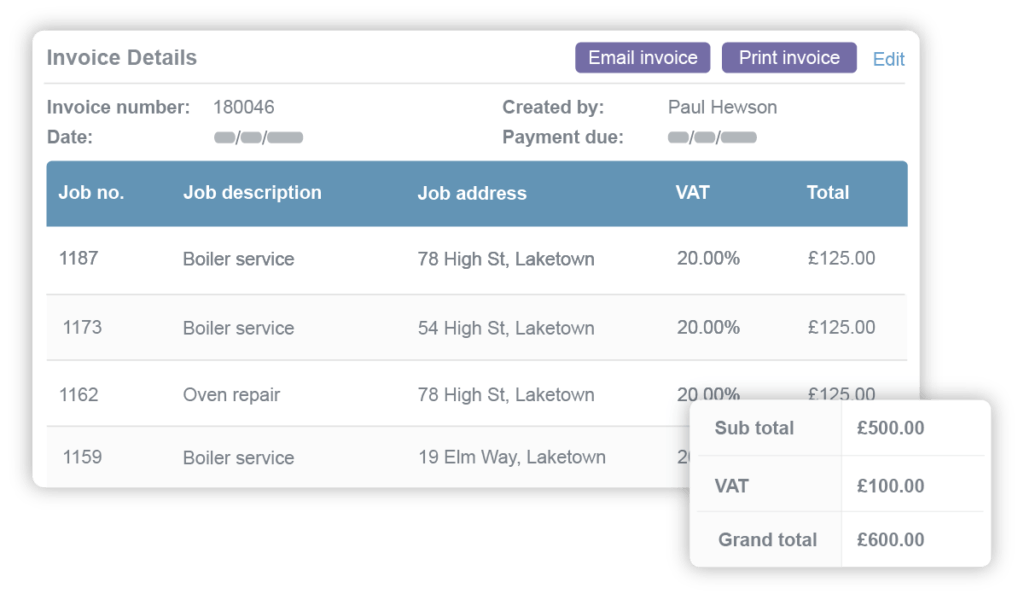The width and height of the screenshot is (1024, 600).
Task: Open the invoice Edit link
Action: (x=888, y=59)
